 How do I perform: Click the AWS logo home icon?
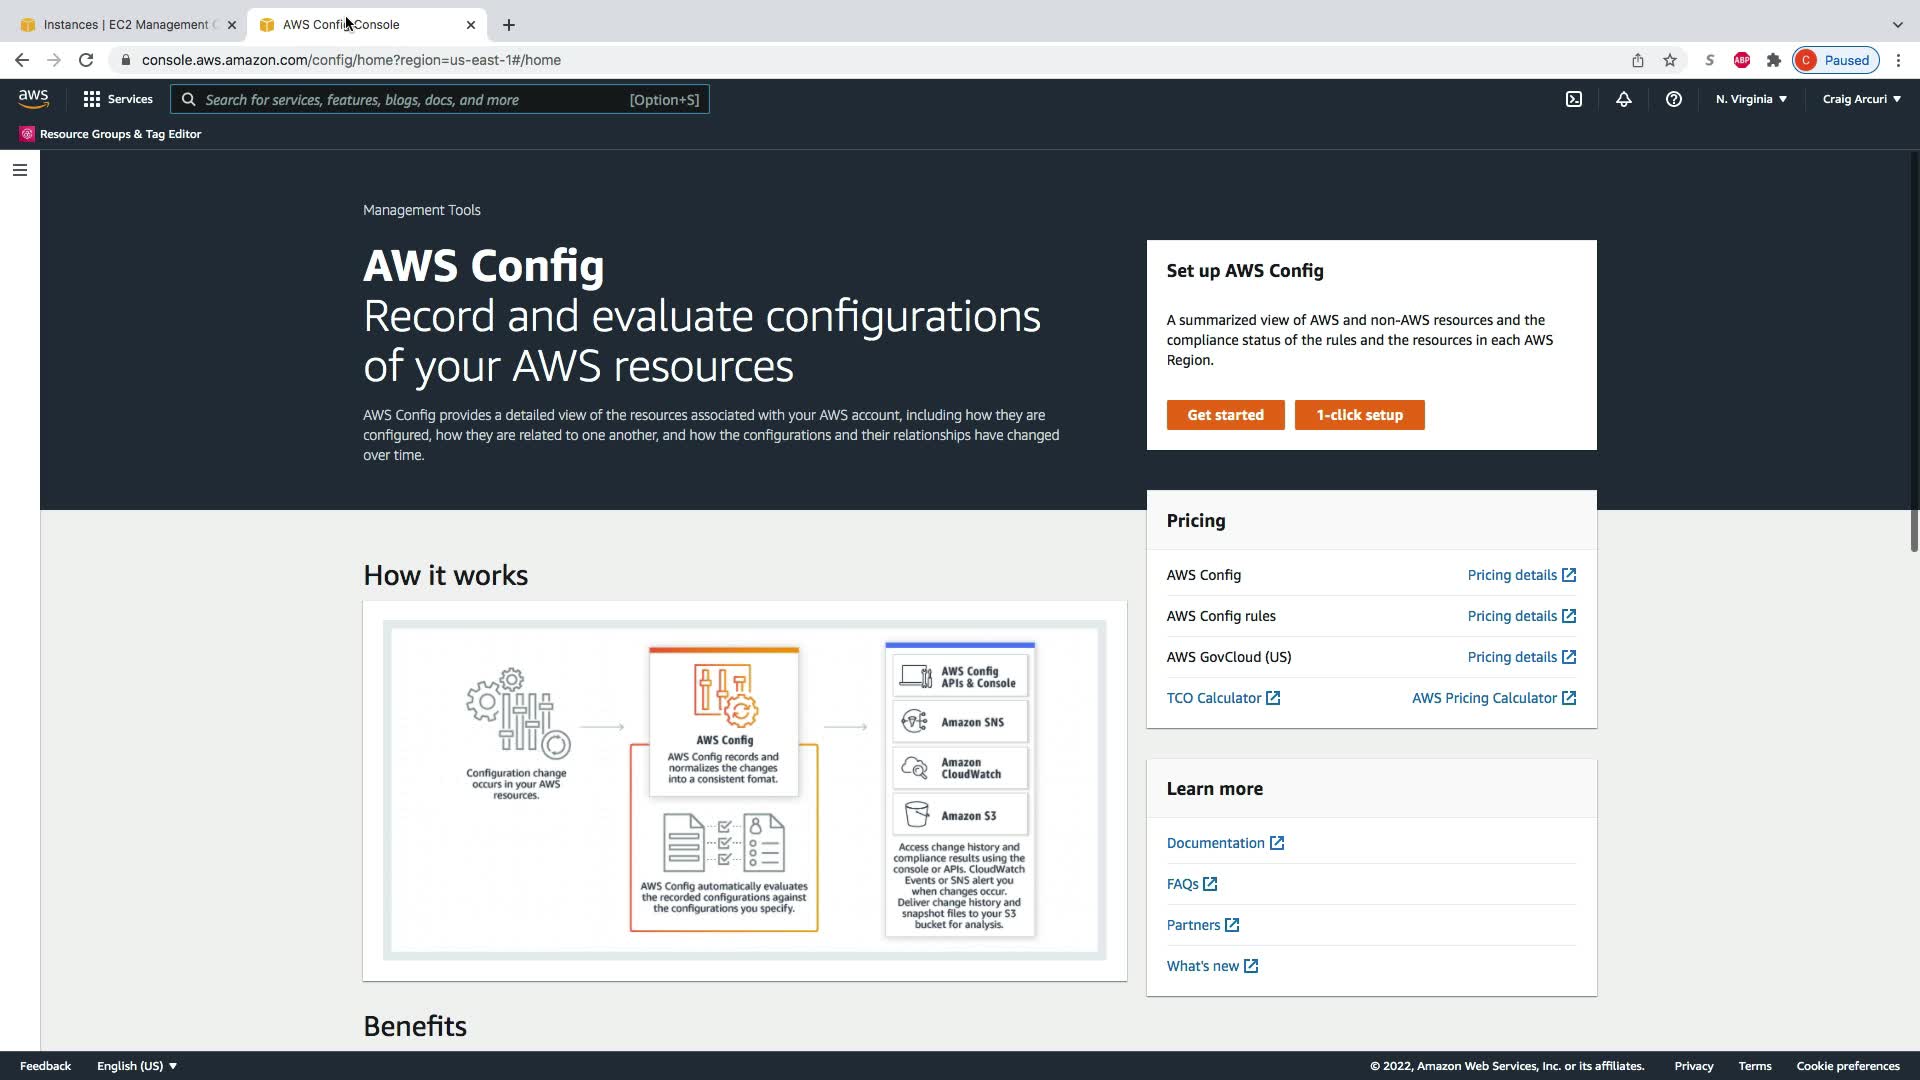click(x=33, y=99)
